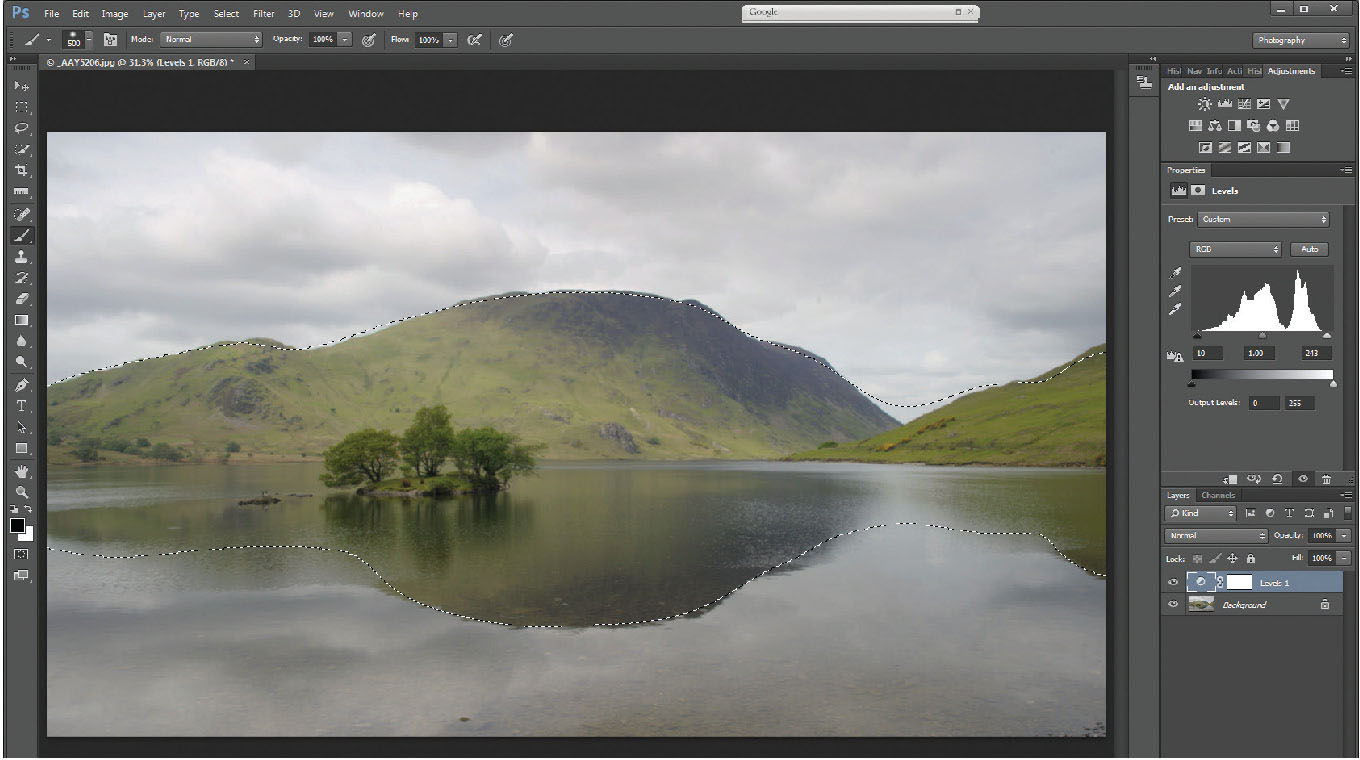Open the brush panel toggle icon

click(x=111, y=40)
